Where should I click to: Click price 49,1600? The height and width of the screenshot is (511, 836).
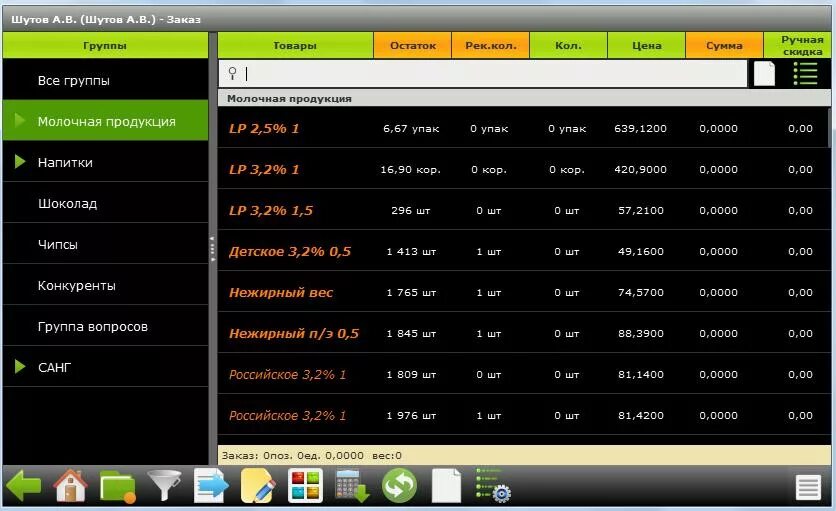click(641, 252)
